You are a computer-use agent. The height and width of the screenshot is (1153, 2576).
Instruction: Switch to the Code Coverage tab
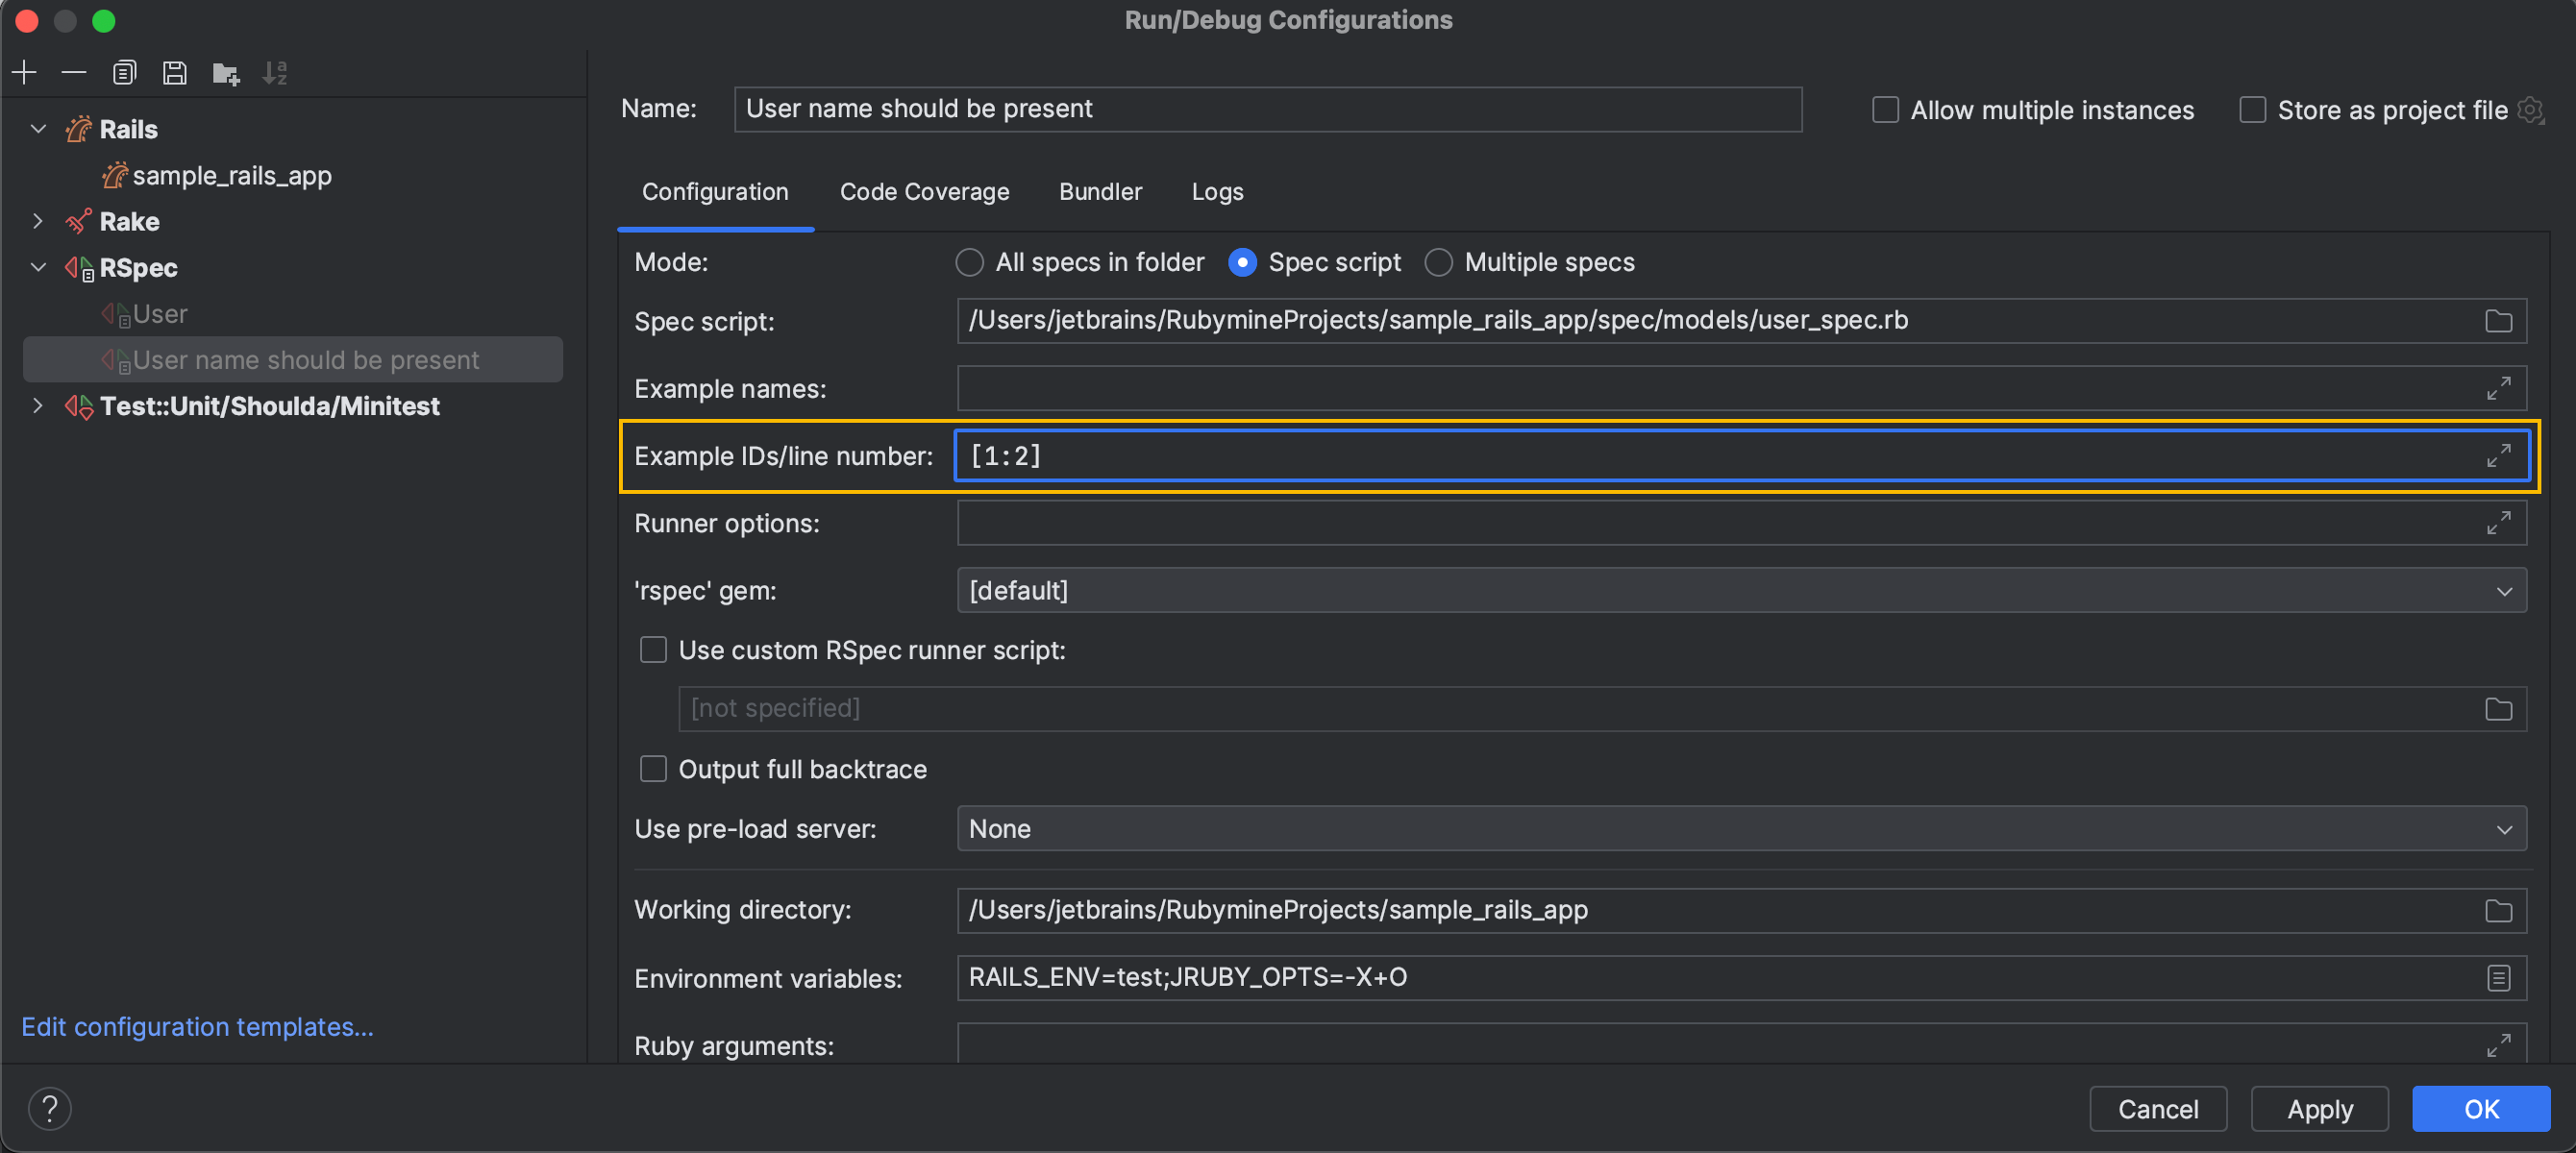923,191
